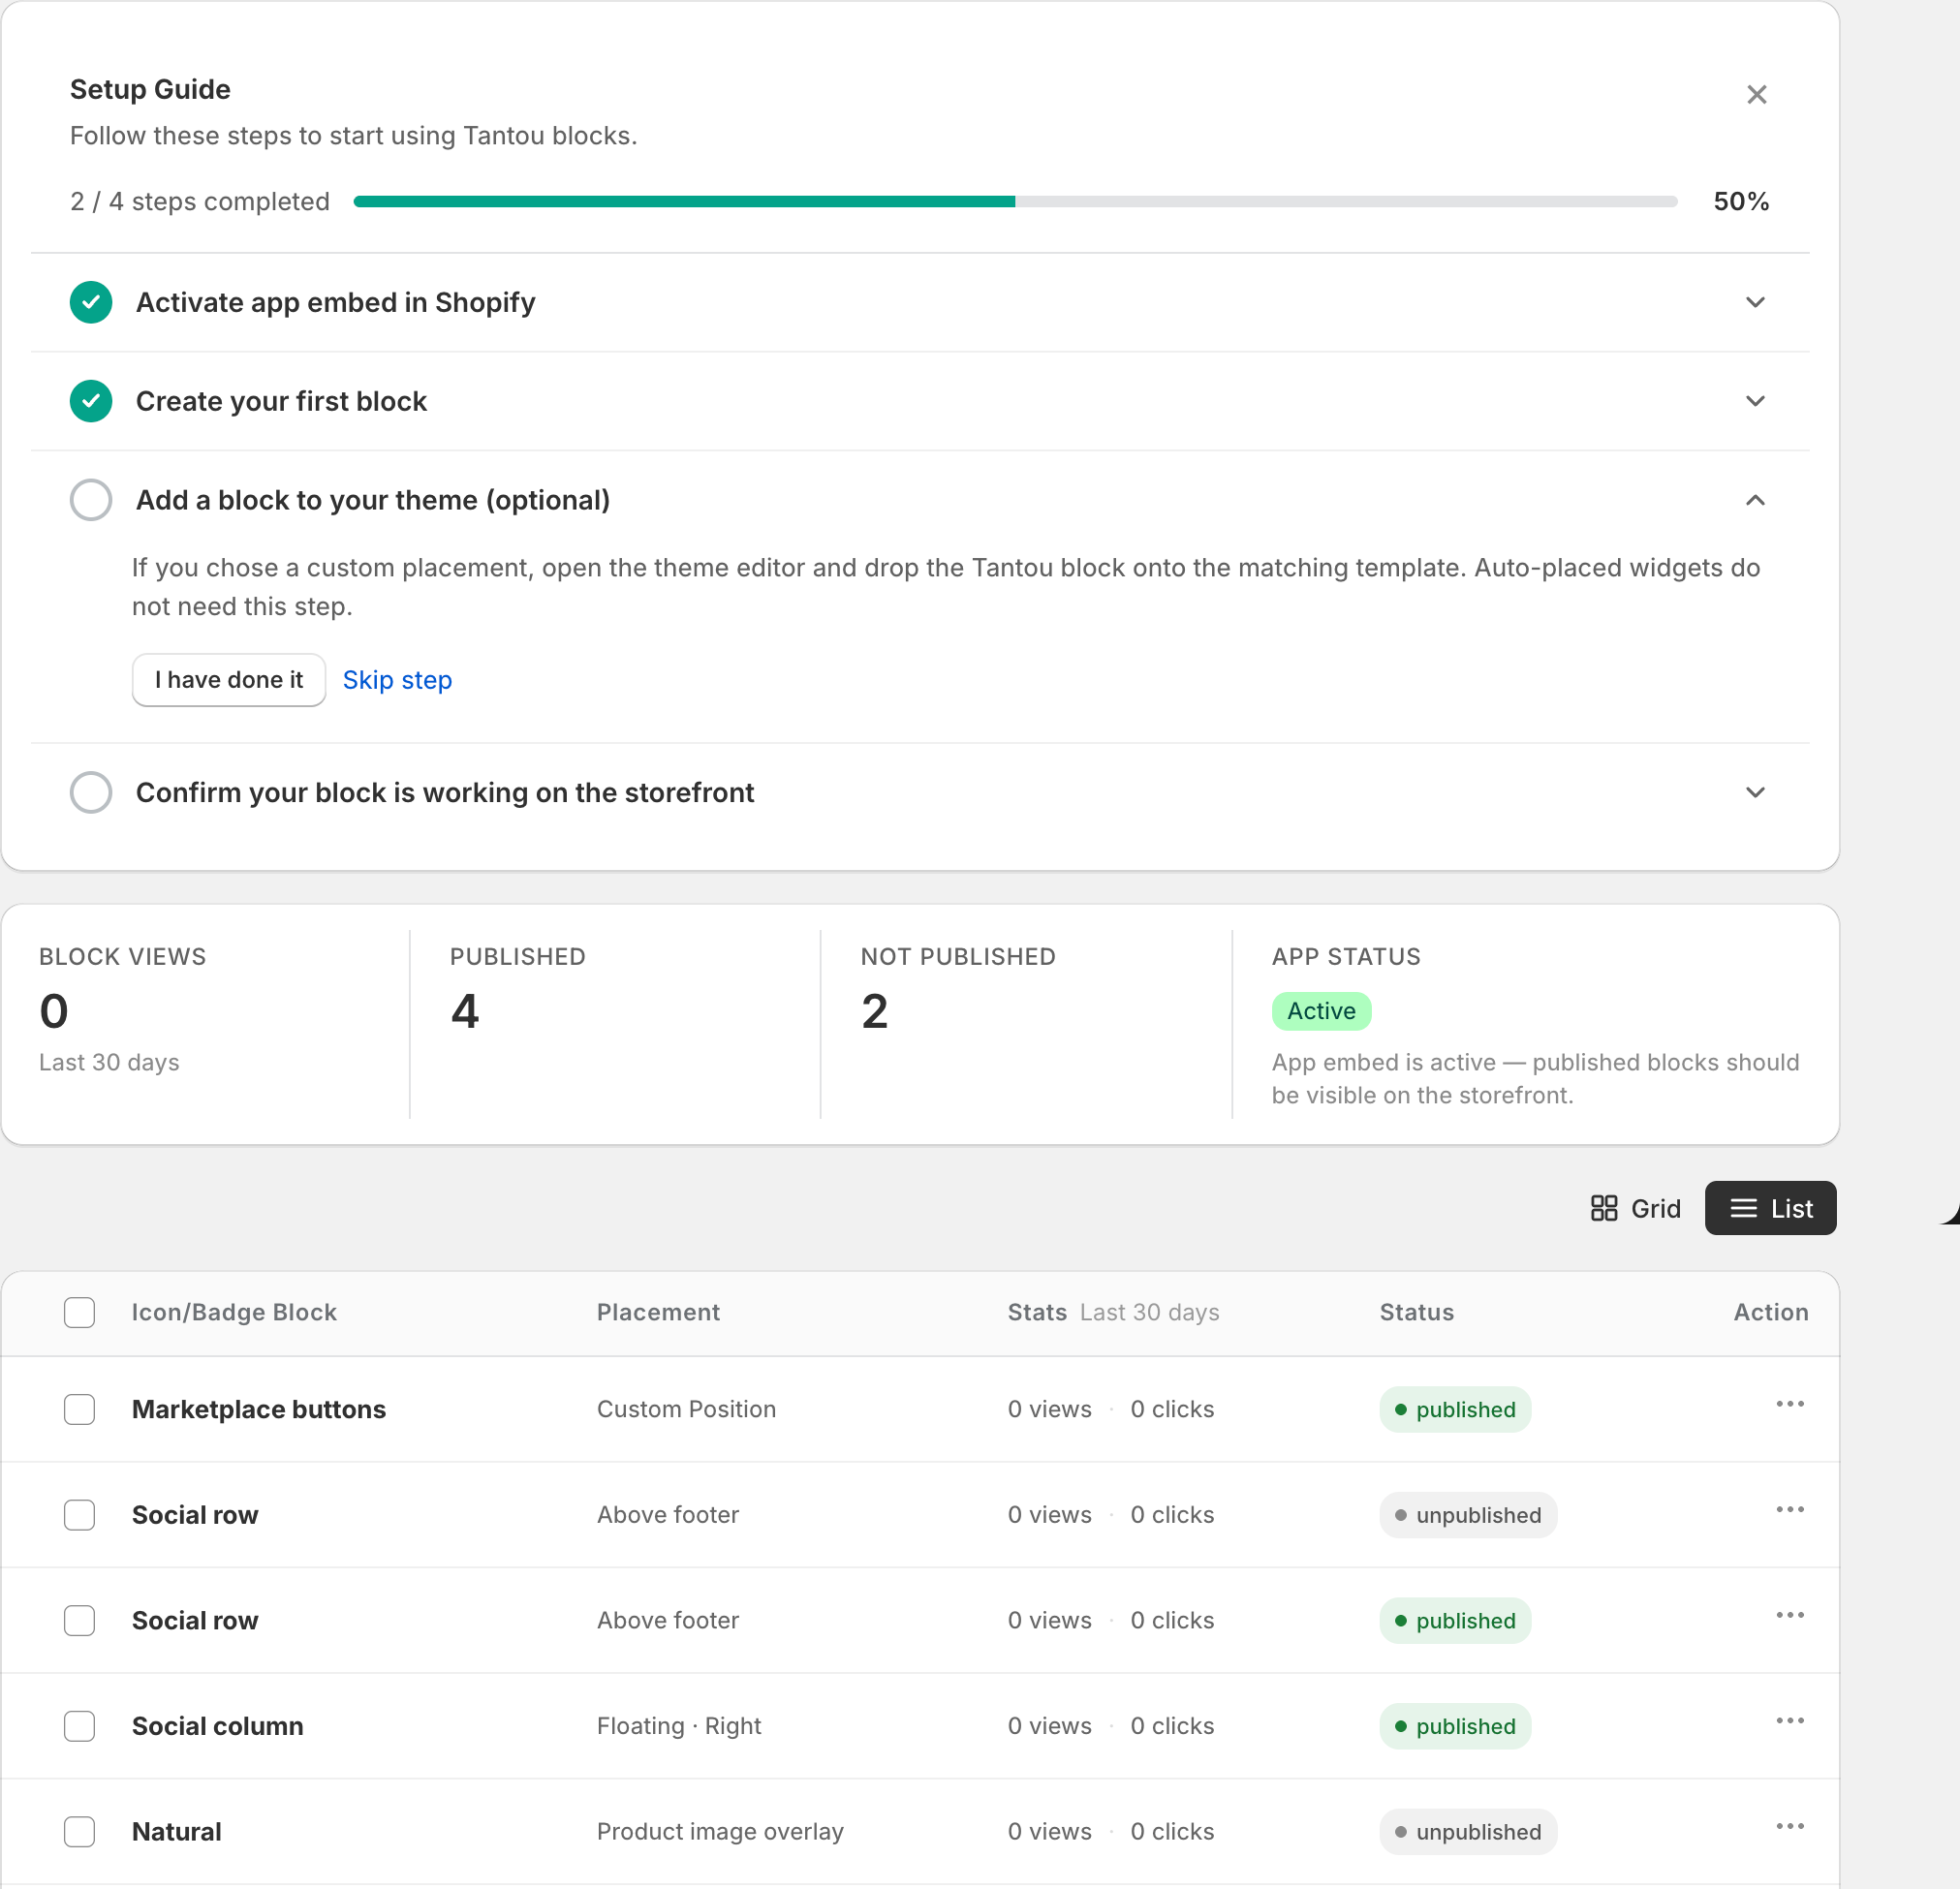Click the 'Icon/Badge Block' column header
Screen dimensions: 1960x1889
tap(234, 1312)
